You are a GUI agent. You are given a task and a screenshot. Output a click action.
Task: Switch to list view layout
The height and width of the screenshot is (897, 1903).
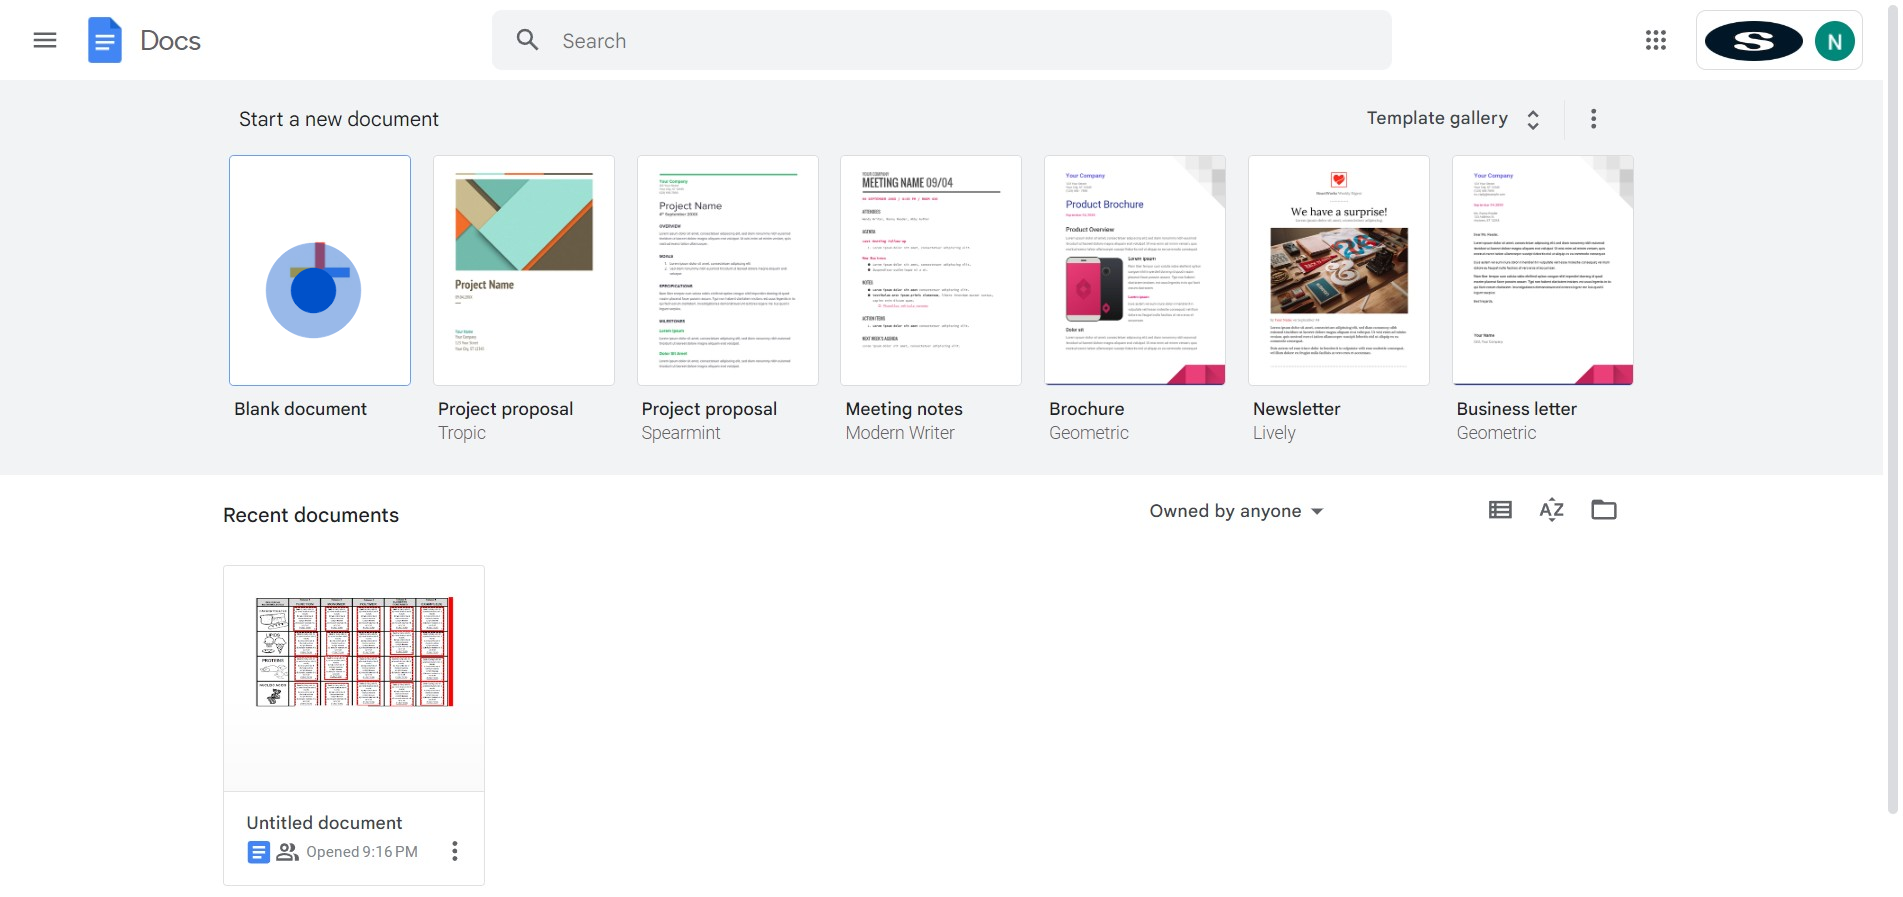click(x=1499, y=510)
